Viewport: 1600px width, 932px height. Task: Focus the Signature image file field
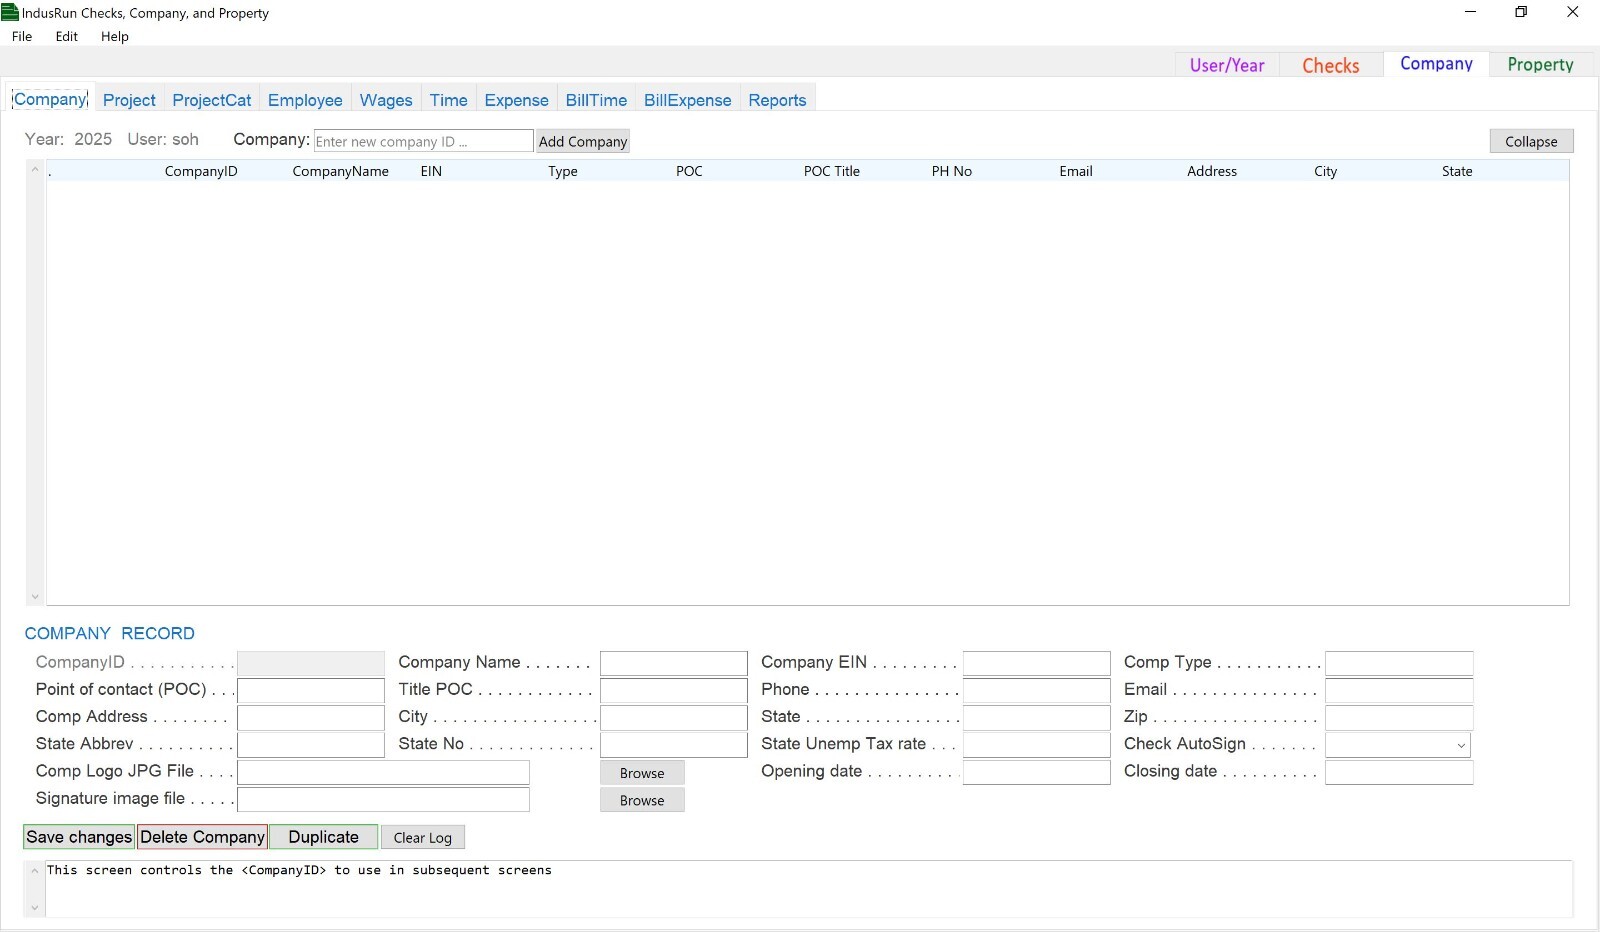click(x=383, y=799)
